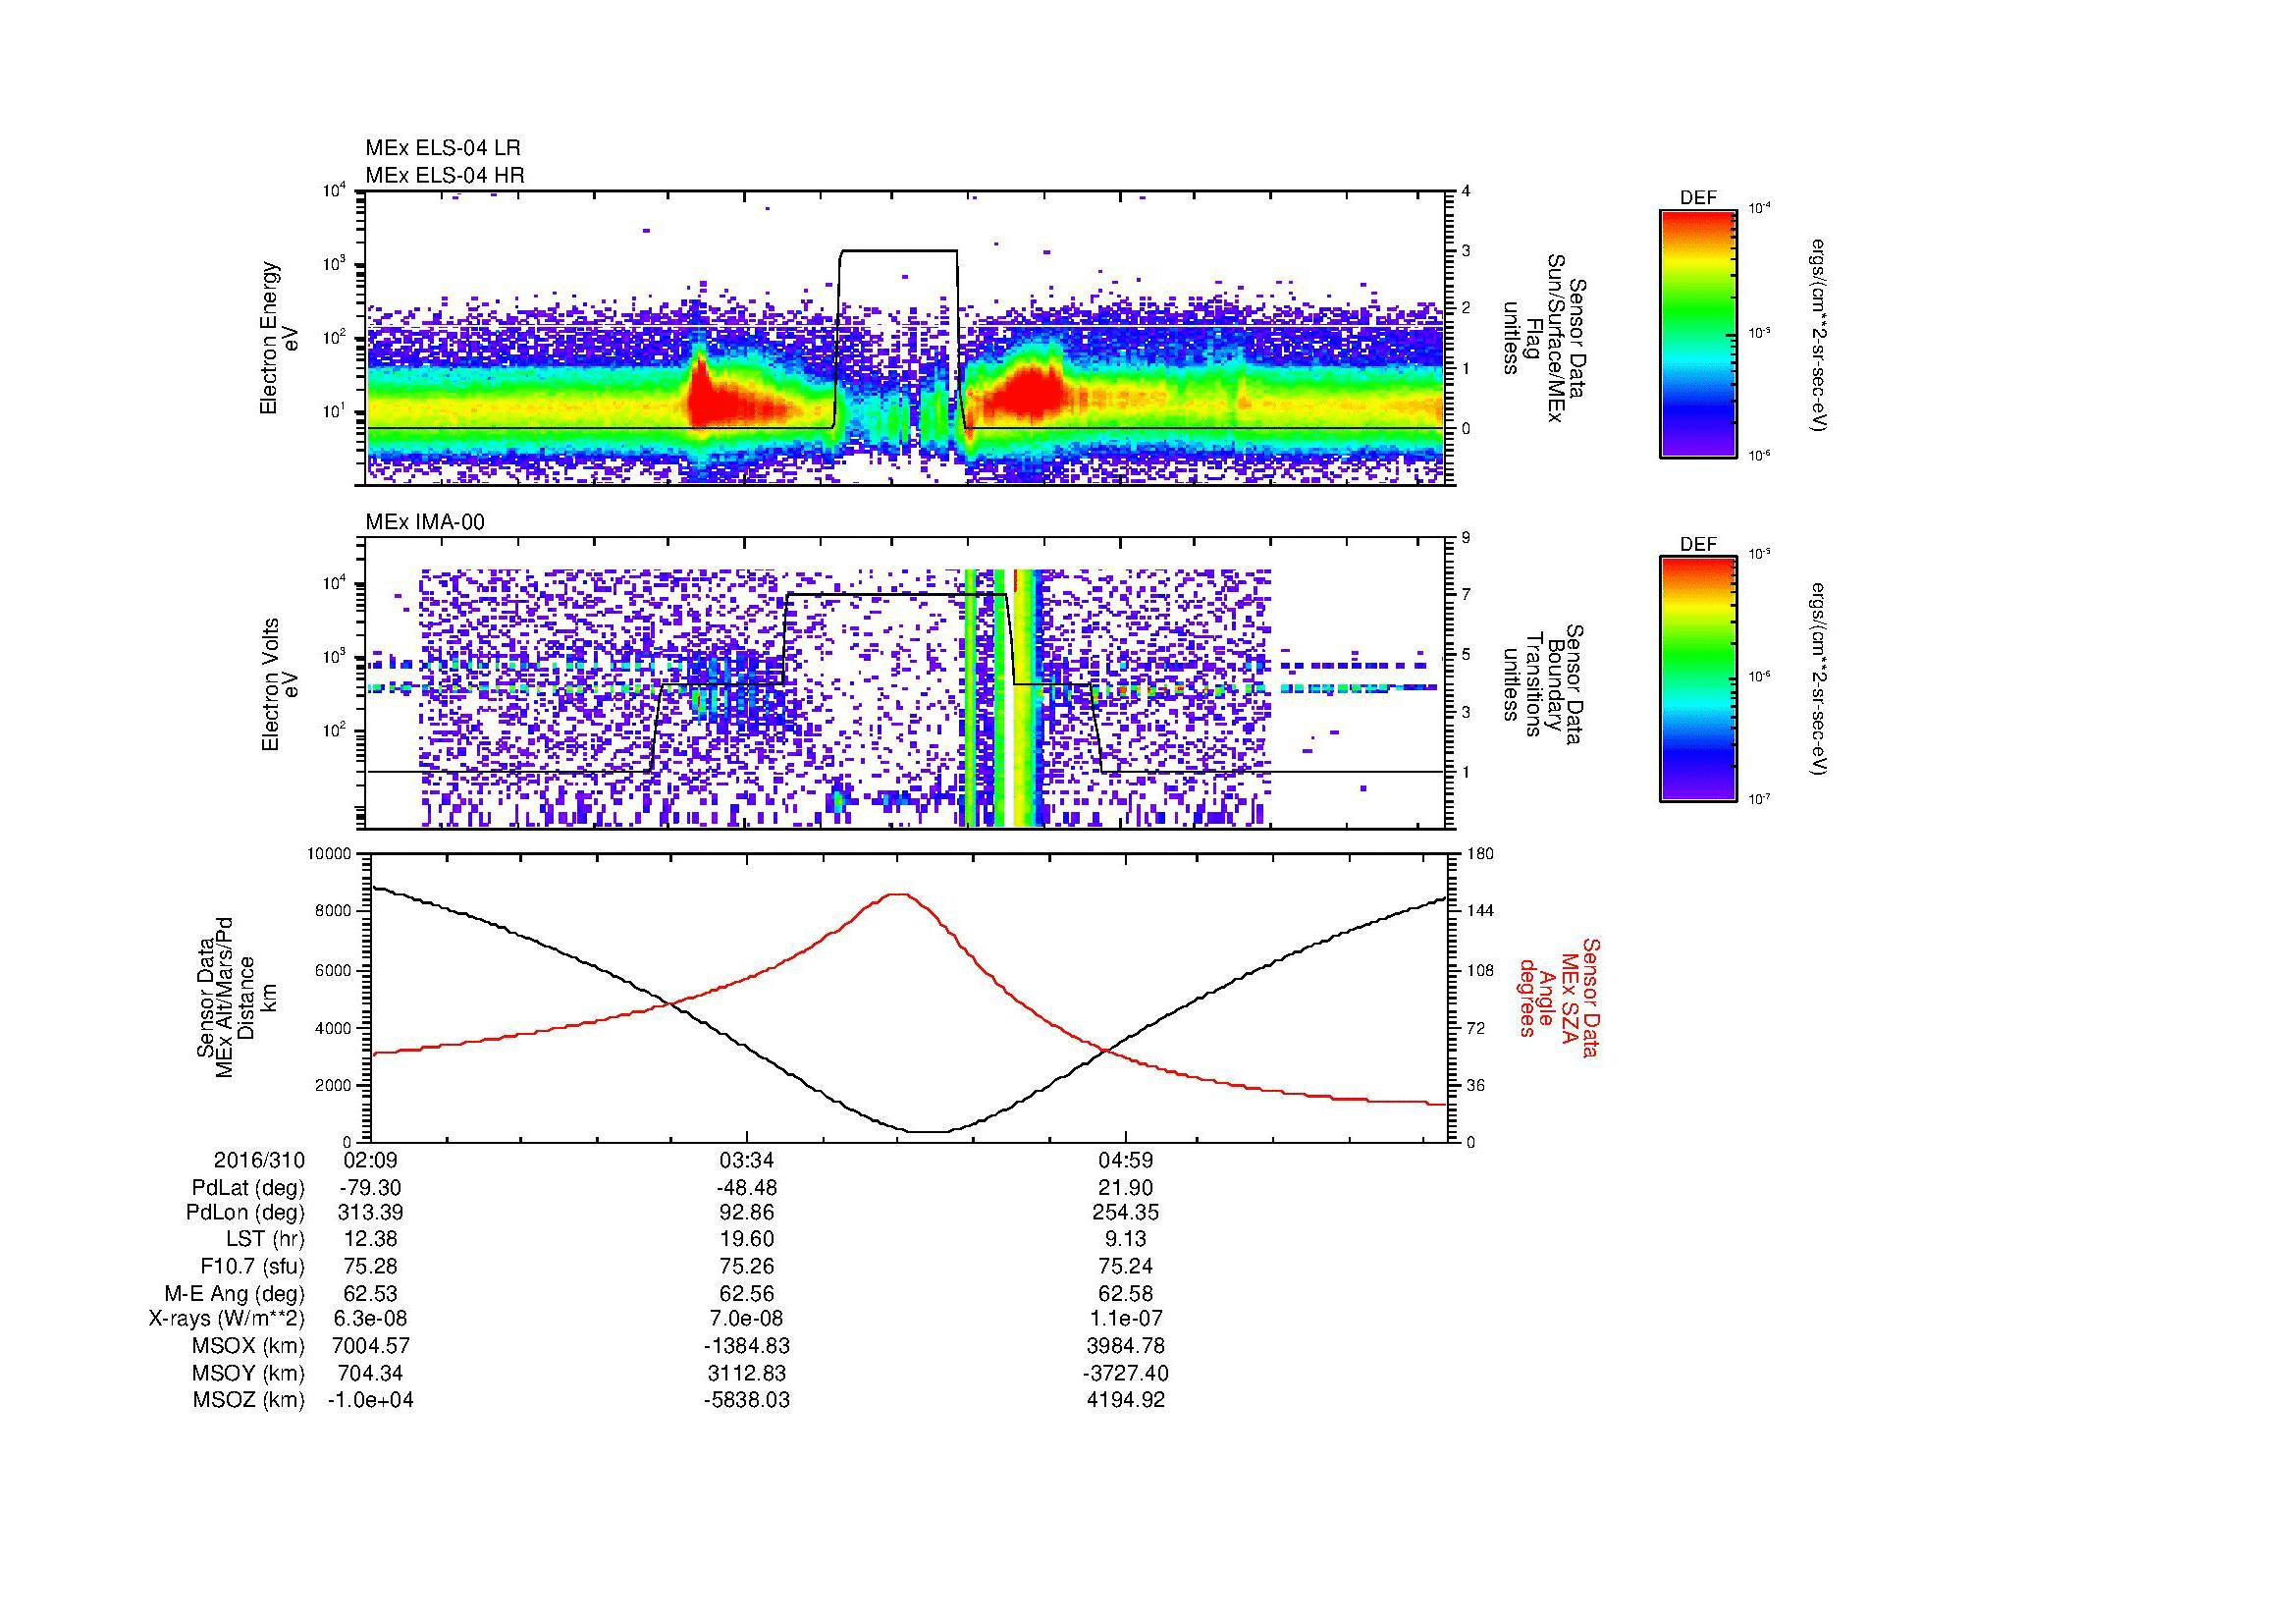Click the top DEF color bar
The height and width of the screenshot is (1623, 2296).
pyautogui.click(x=1697, y=332)
